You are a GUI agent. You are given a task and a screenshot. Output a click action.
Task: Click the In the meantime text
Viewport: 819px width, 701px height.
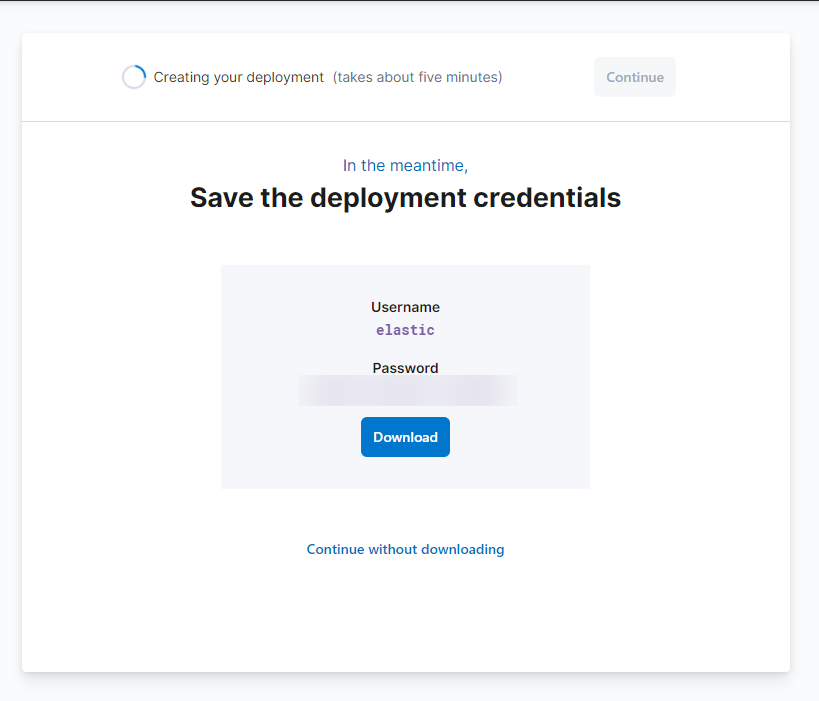405,165
